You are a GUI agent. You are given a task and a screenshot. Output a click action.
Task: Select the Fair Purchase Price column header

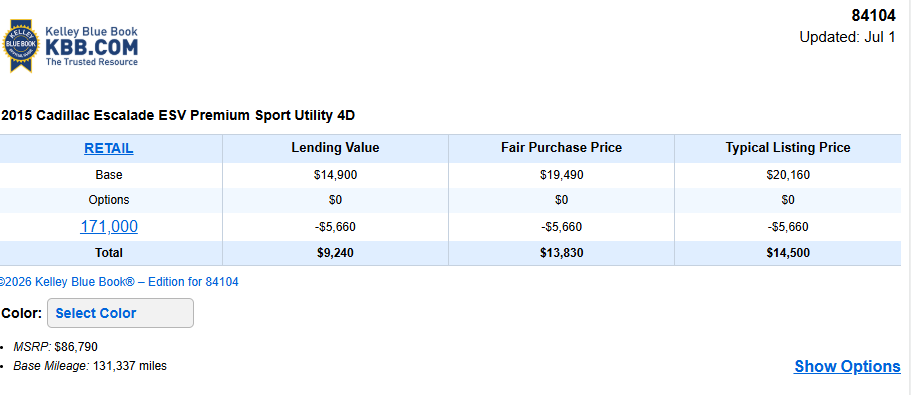point(561,148)
